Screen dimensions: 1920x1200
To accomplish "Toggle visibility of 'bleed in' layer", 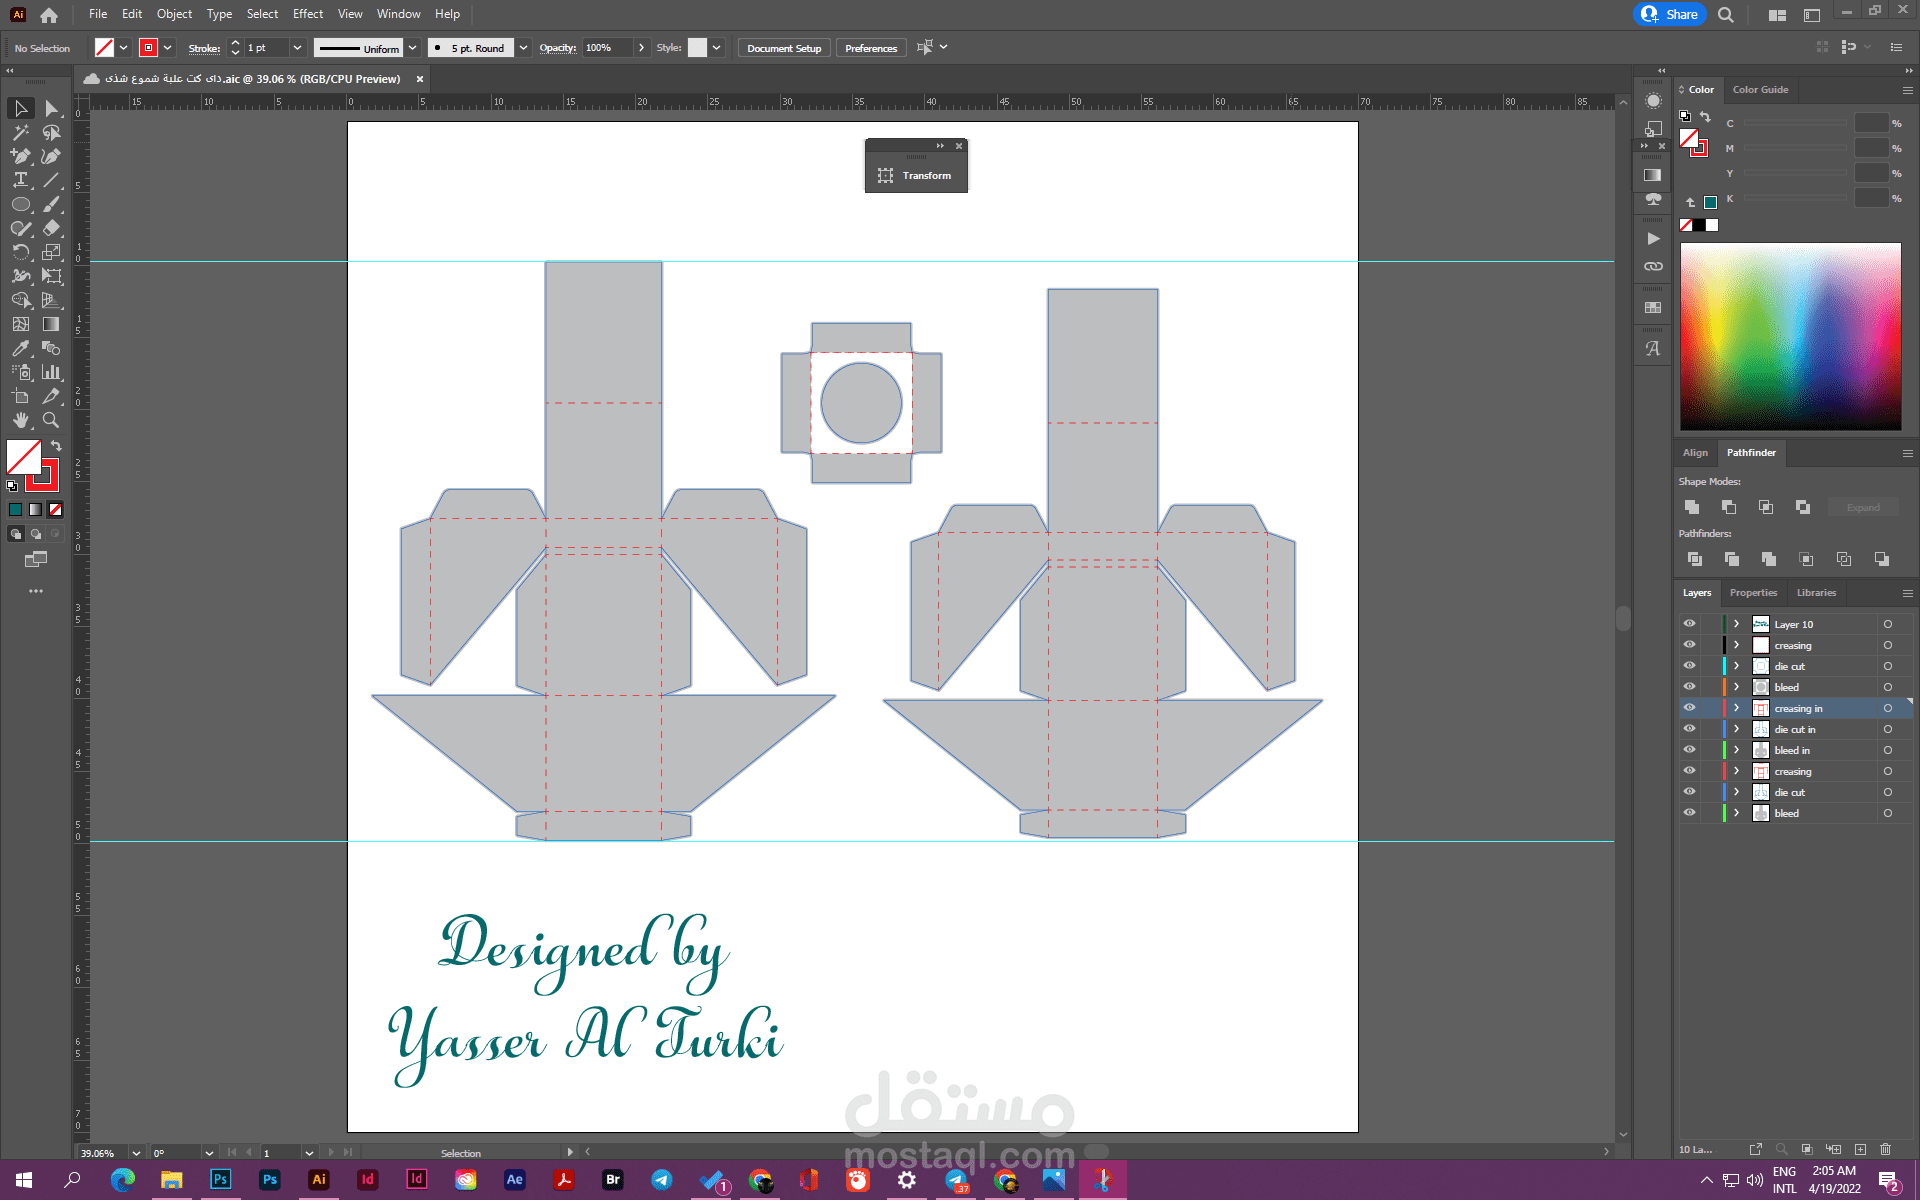I will click(1689, 749).
